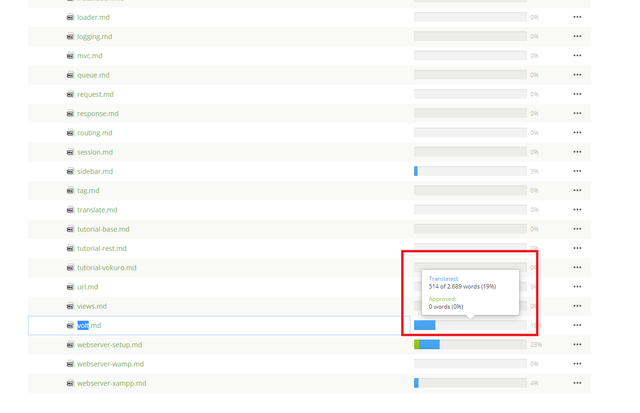The height and width of the screenshot is (413, 640).
Task: Open more options menu for tag.md
Action: [577, 191]
